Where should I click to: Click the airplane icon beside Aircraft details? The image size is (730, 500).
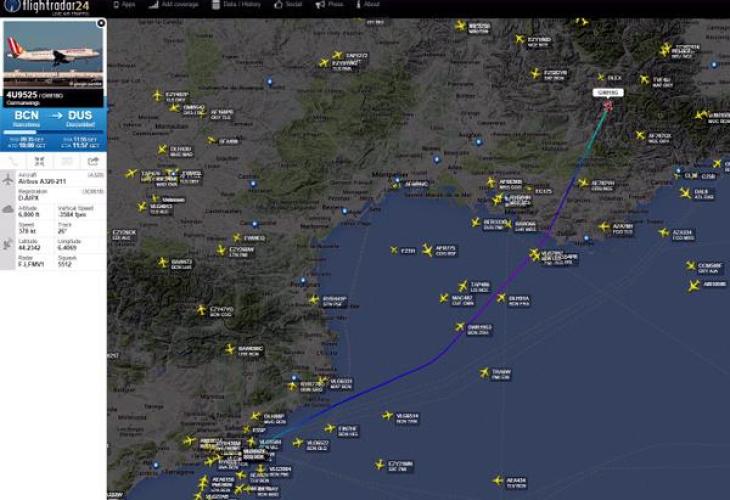[8, 178]
